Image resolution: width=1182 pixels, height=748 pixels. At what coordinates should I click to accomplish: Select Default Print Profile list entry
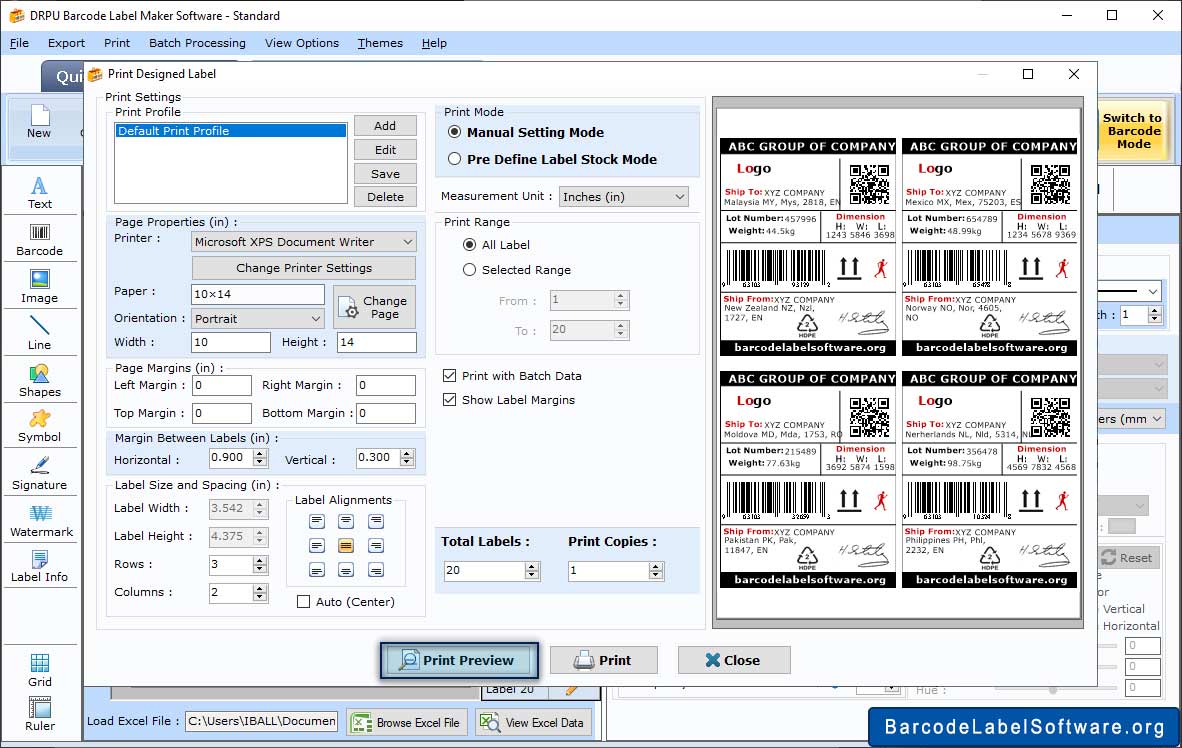coord(231,130)
